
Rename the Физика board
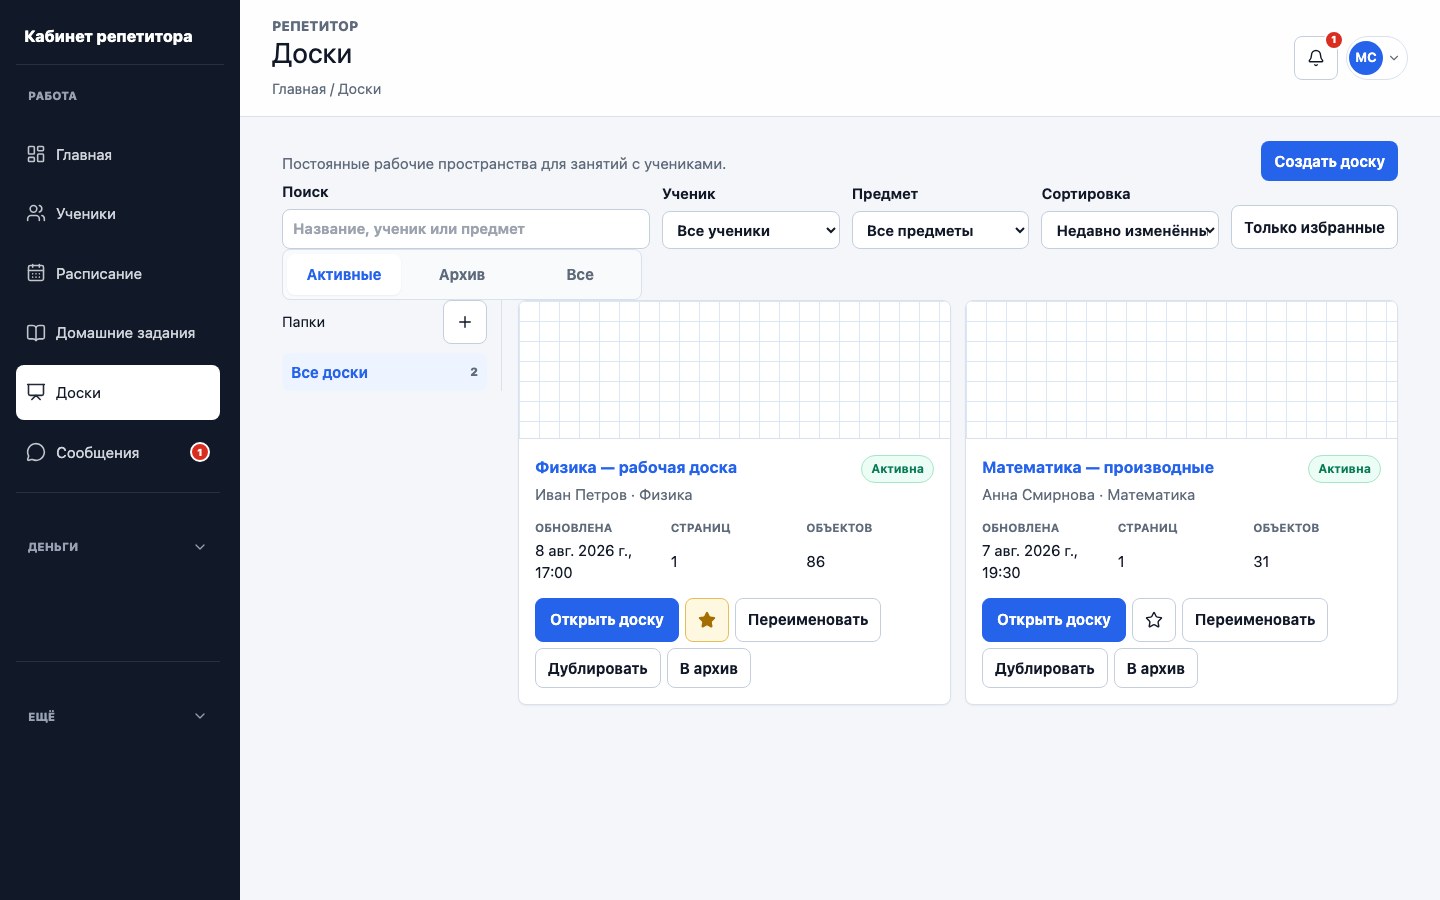(808, 620)
